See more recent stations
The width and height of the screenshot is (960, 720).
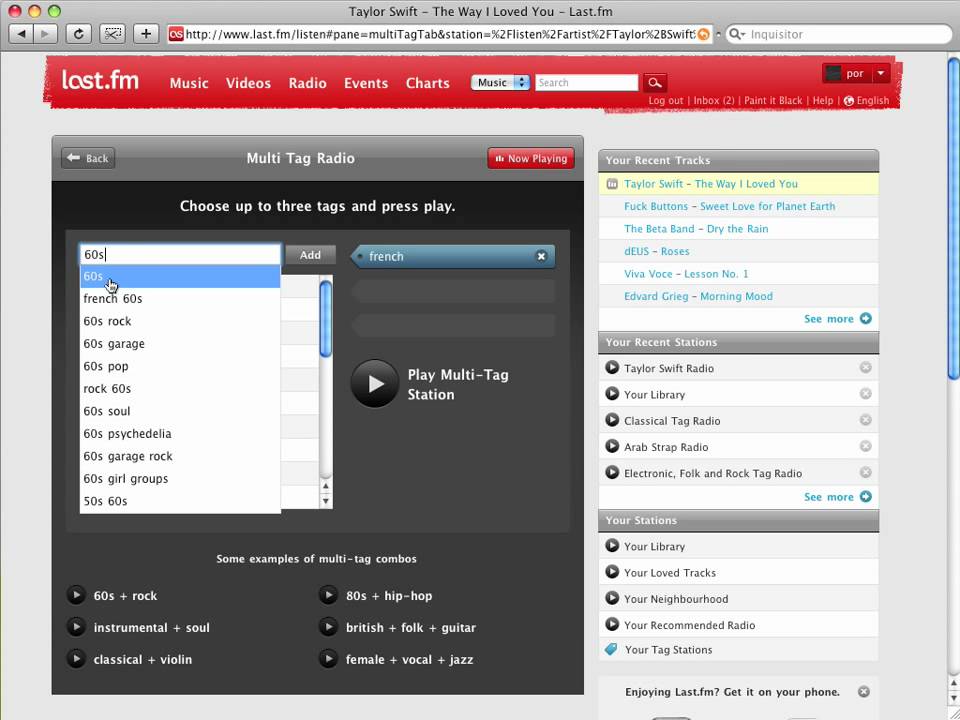click(837, 497)
